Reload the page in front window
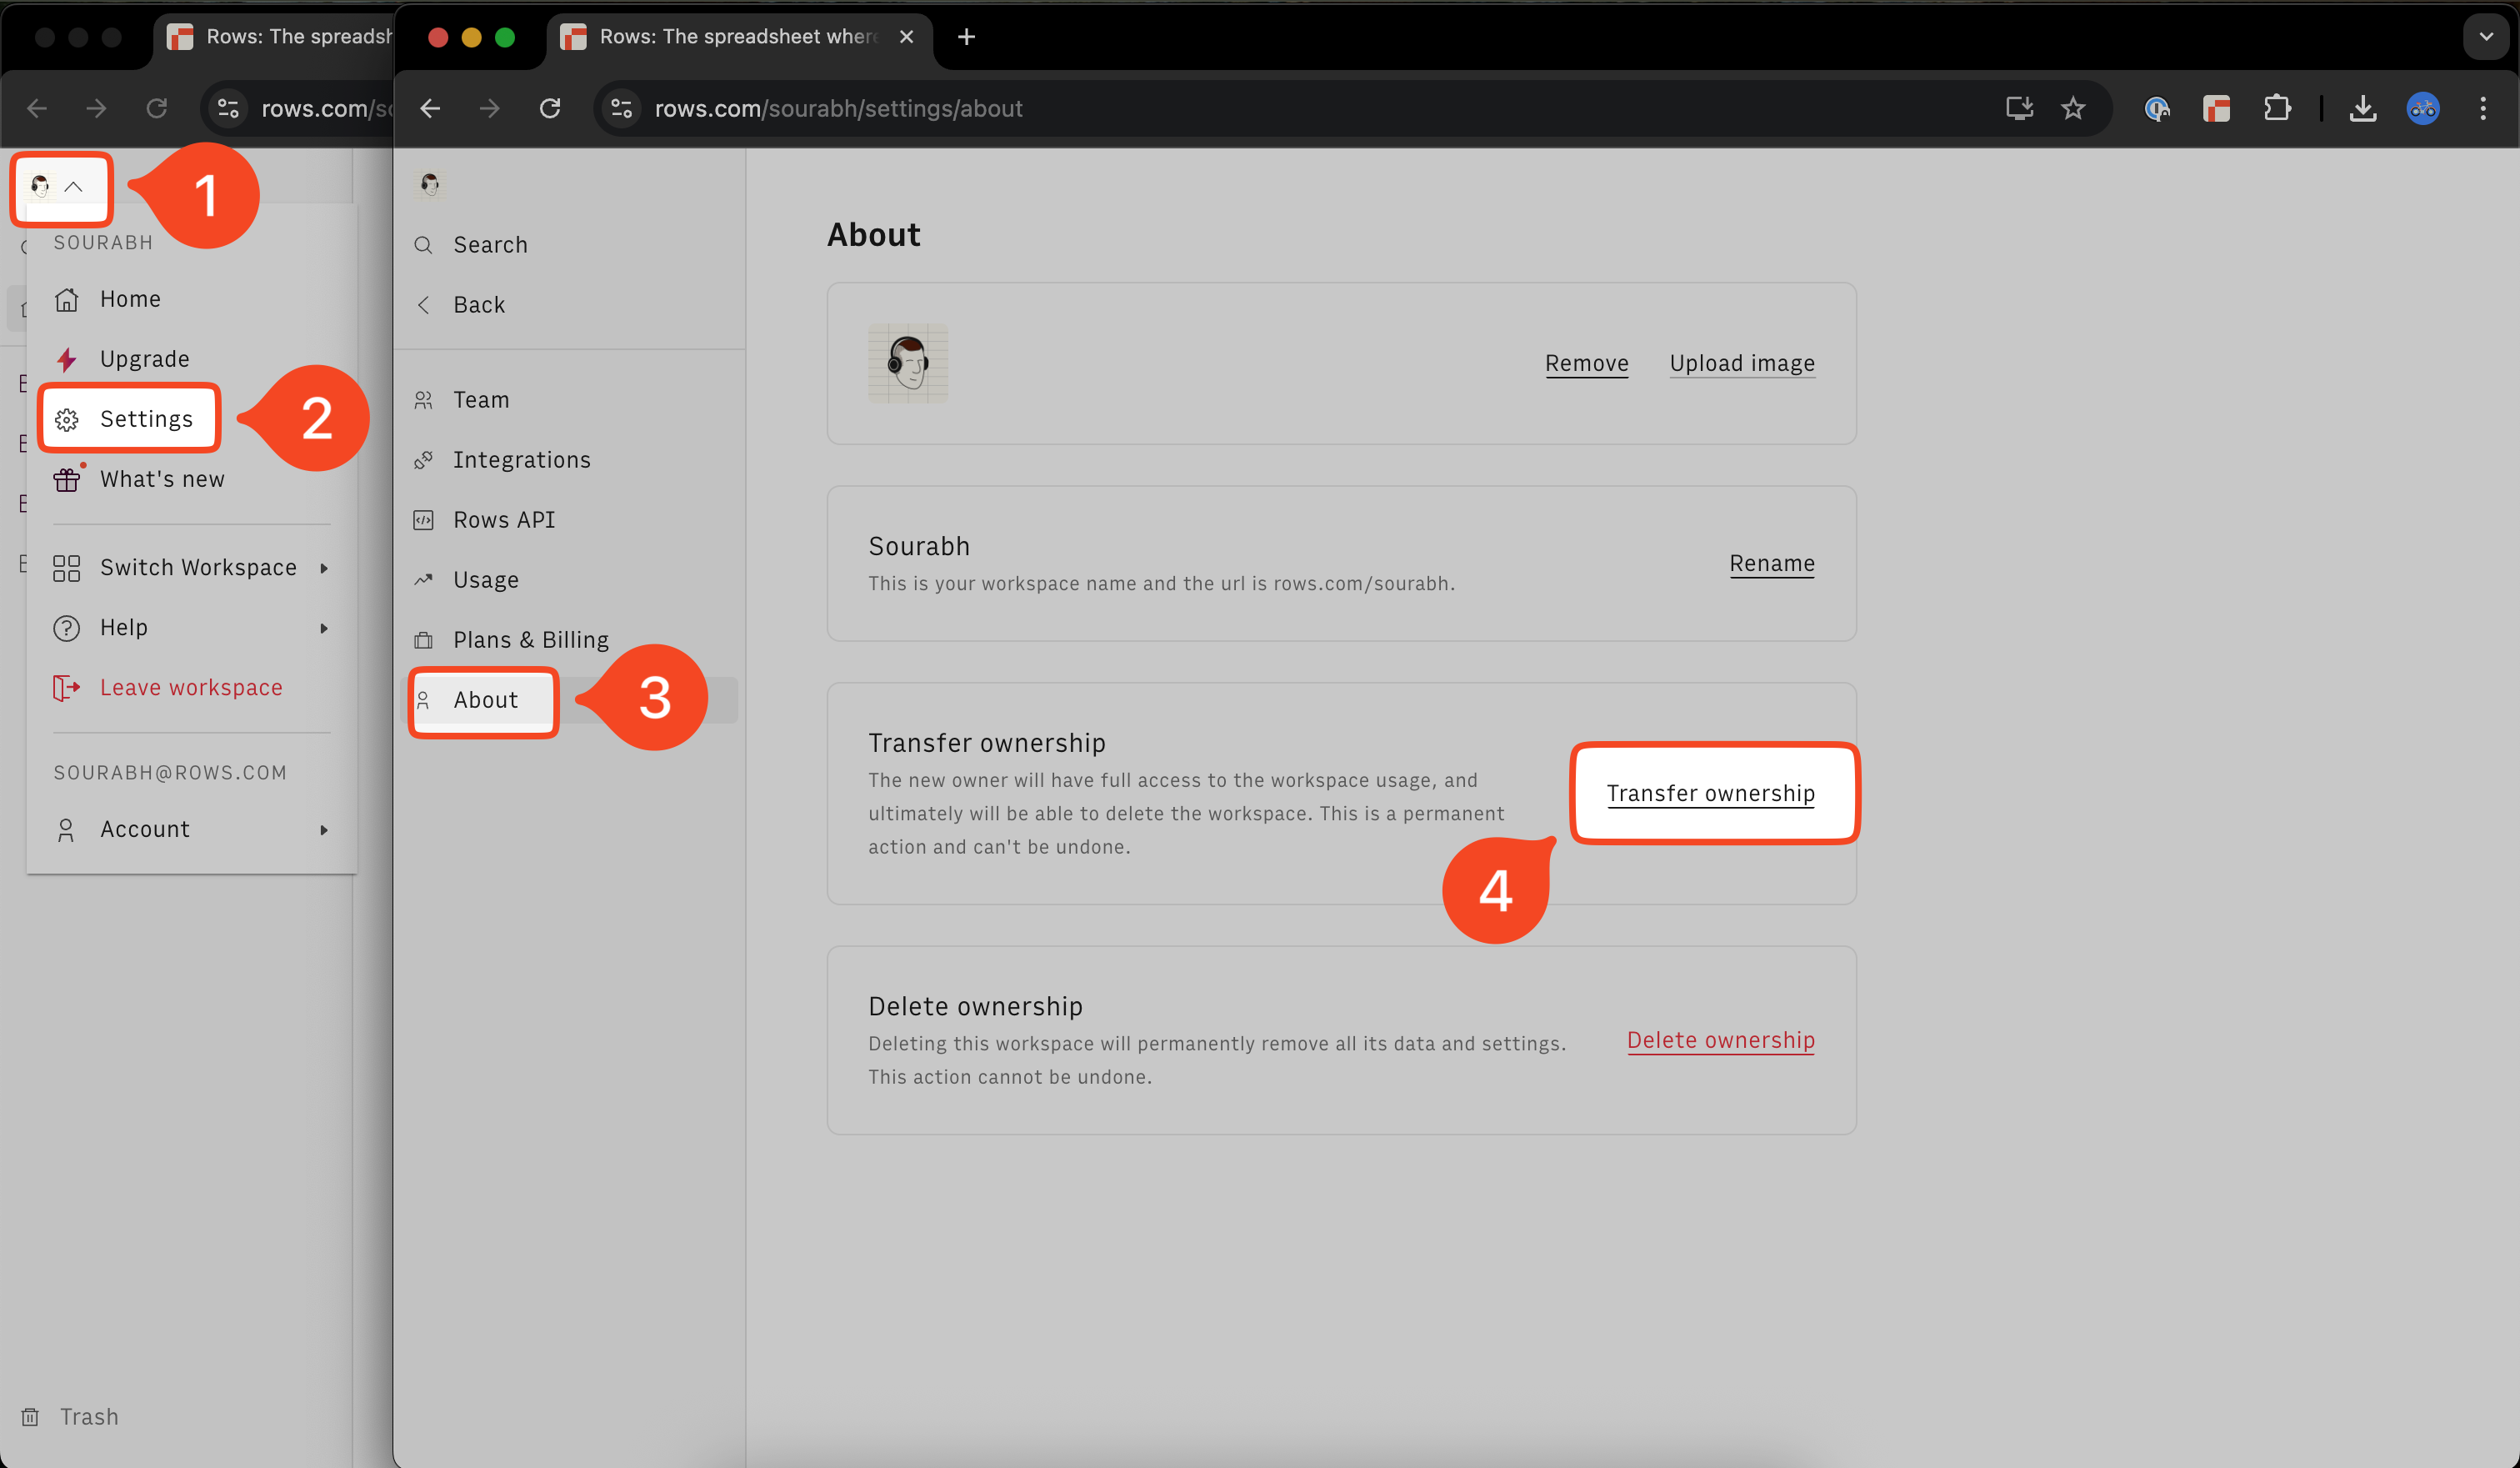Image resolution: width=2520 pixels, height=1468 pixels. pos(550,108)
